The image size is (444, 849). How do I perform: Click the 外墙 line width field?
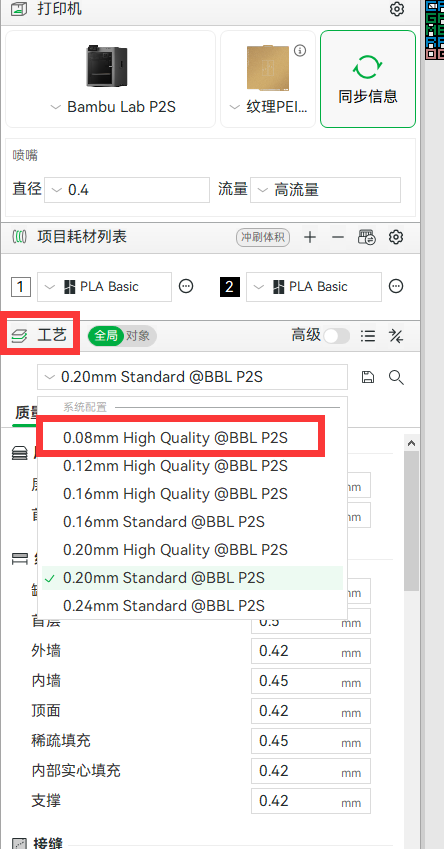pyautogui.click(x=311, y=651)
